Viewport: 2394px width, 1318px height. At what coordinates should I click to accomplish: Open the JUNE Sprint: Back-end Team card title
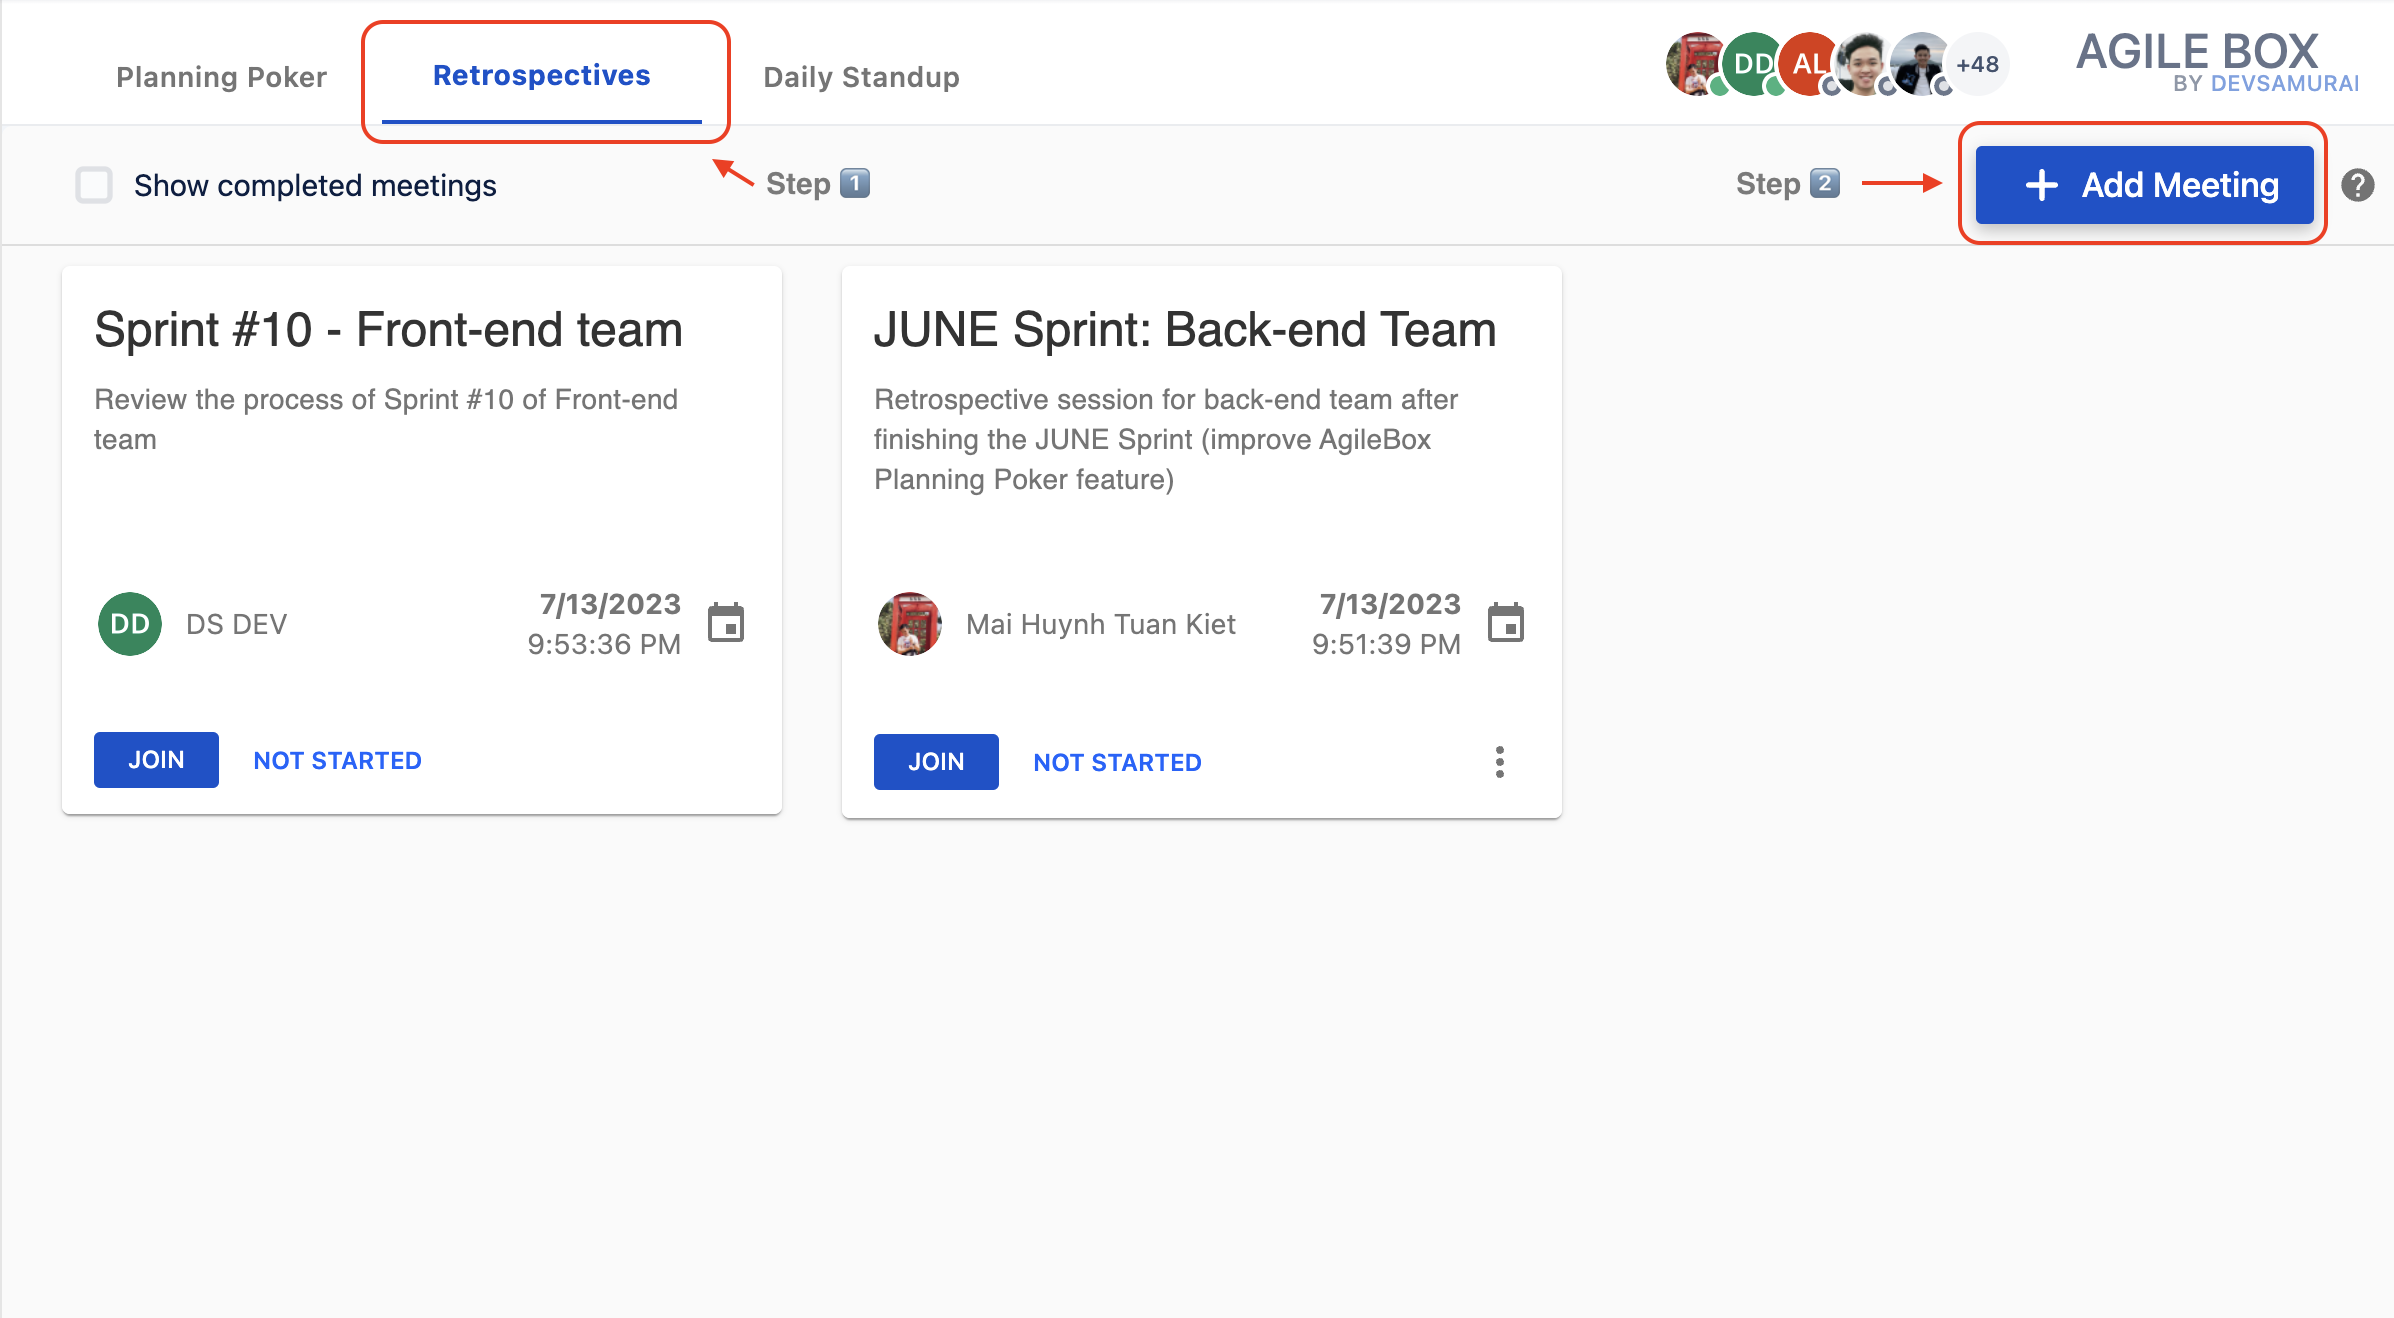(x=1184, y=330)
